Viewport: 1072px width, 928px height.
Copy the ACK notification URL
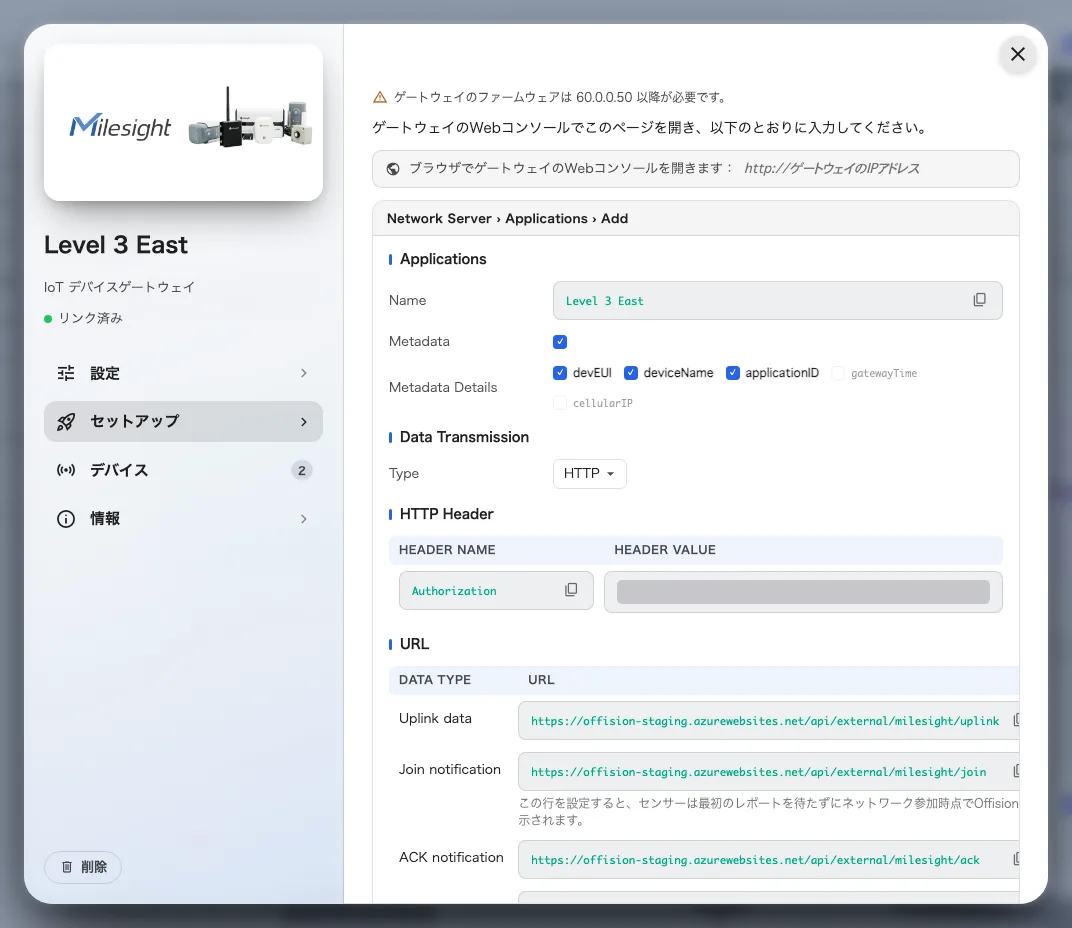coord(1016,859)
